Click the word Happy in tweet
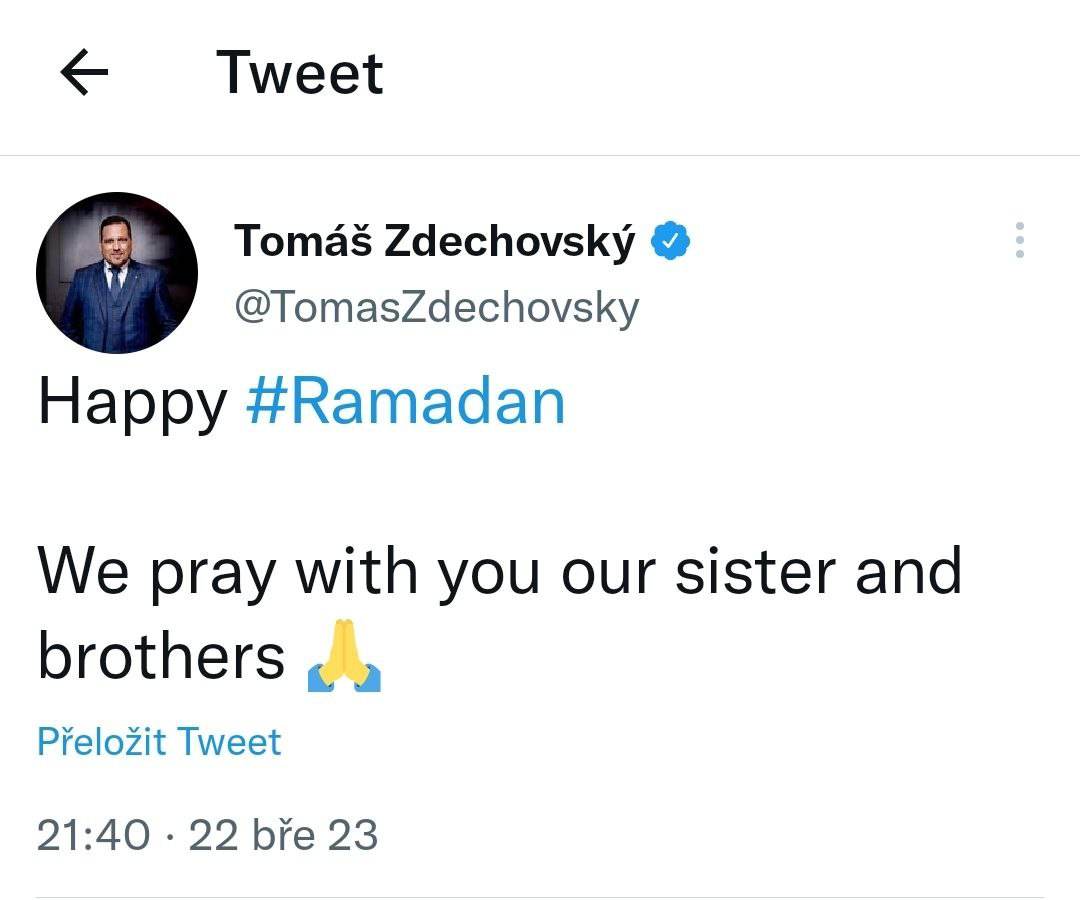This screenshot has height=900, width=1080. [x=132, y=403]
